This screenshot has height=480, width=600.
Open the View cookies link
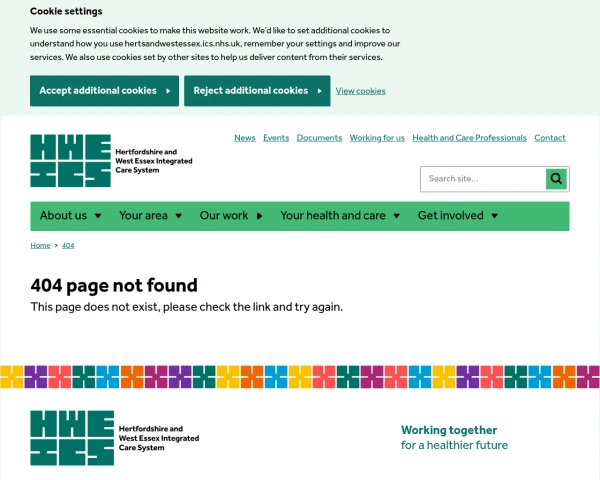point(360,91)
